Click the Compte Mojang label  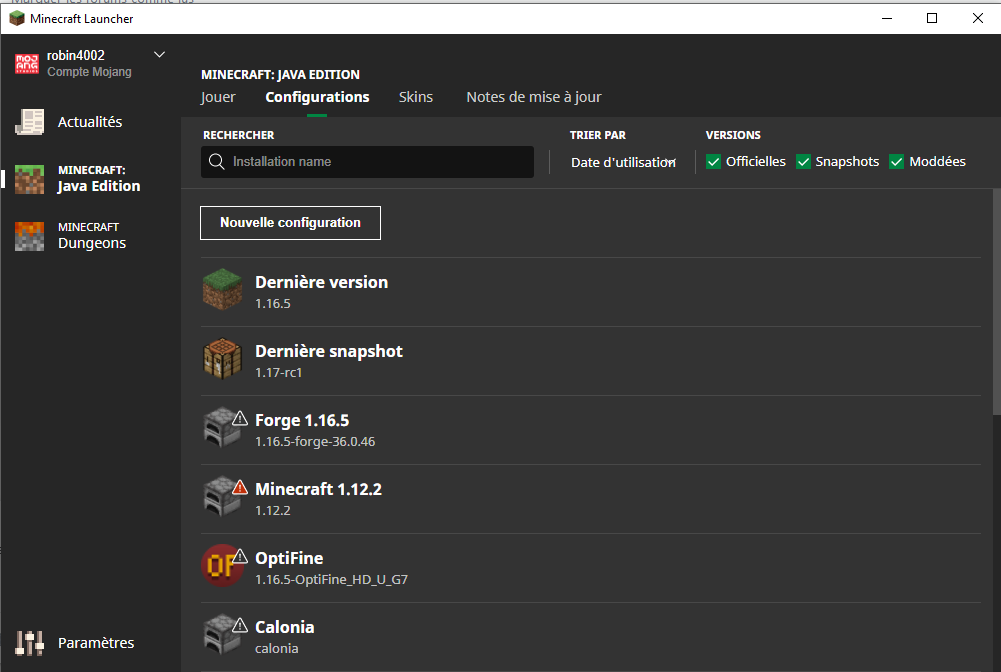tap(89, 71)
